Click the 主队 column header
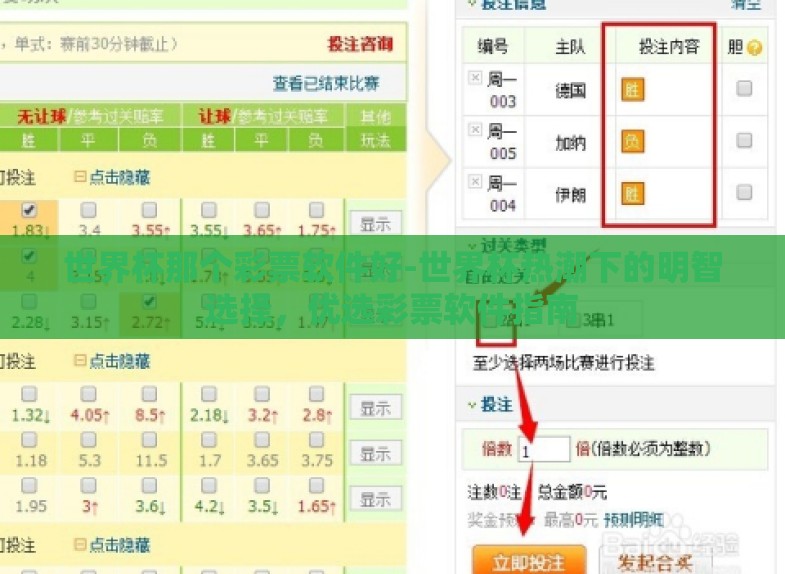Screen dimensions: 785x574 click(x=570, y=47)
